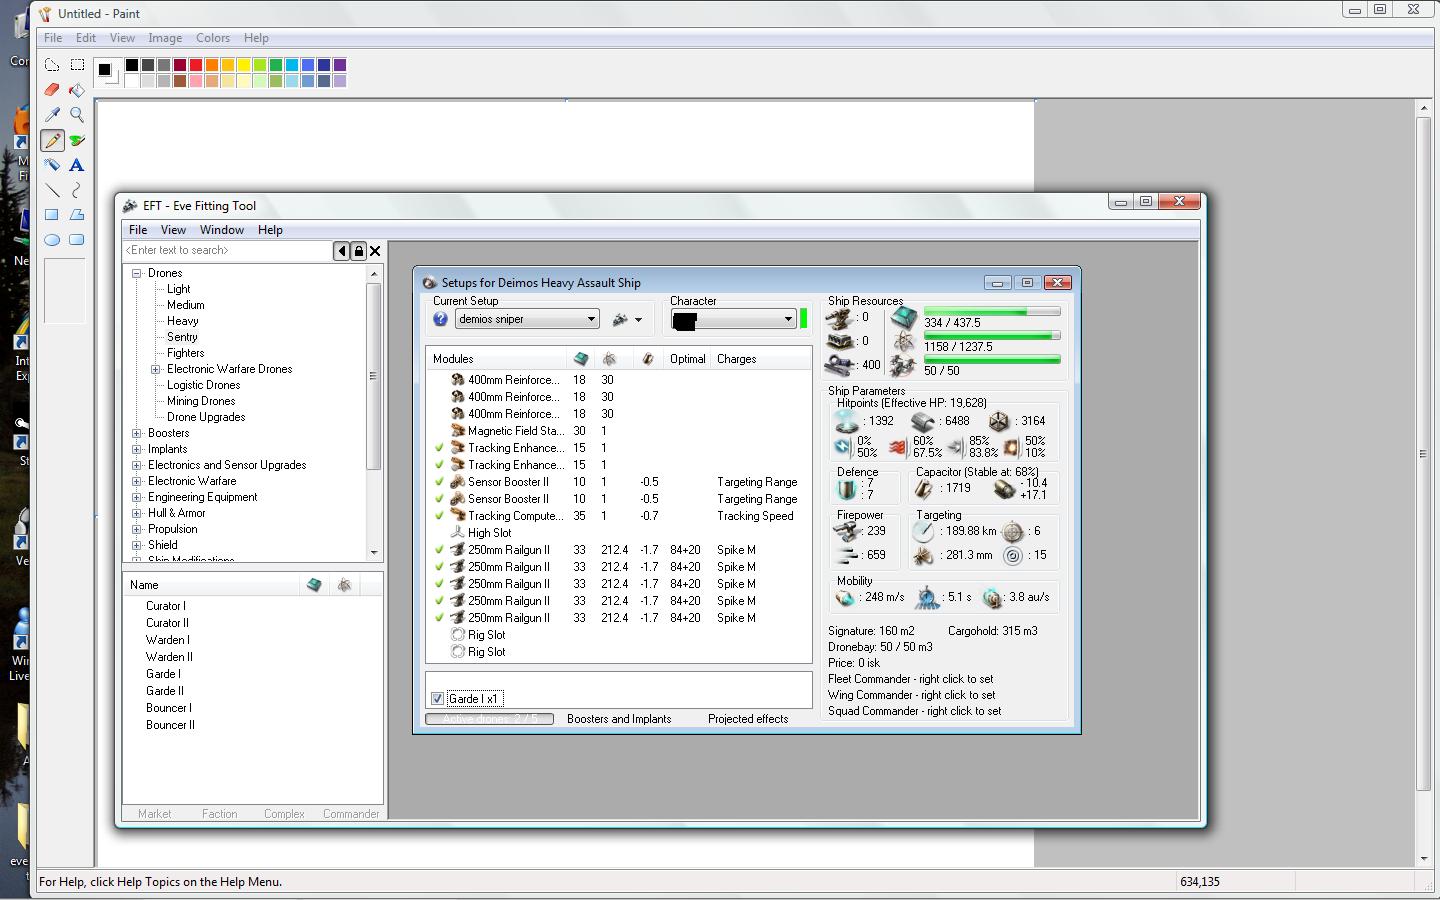Open the Projected effects section

748,719
